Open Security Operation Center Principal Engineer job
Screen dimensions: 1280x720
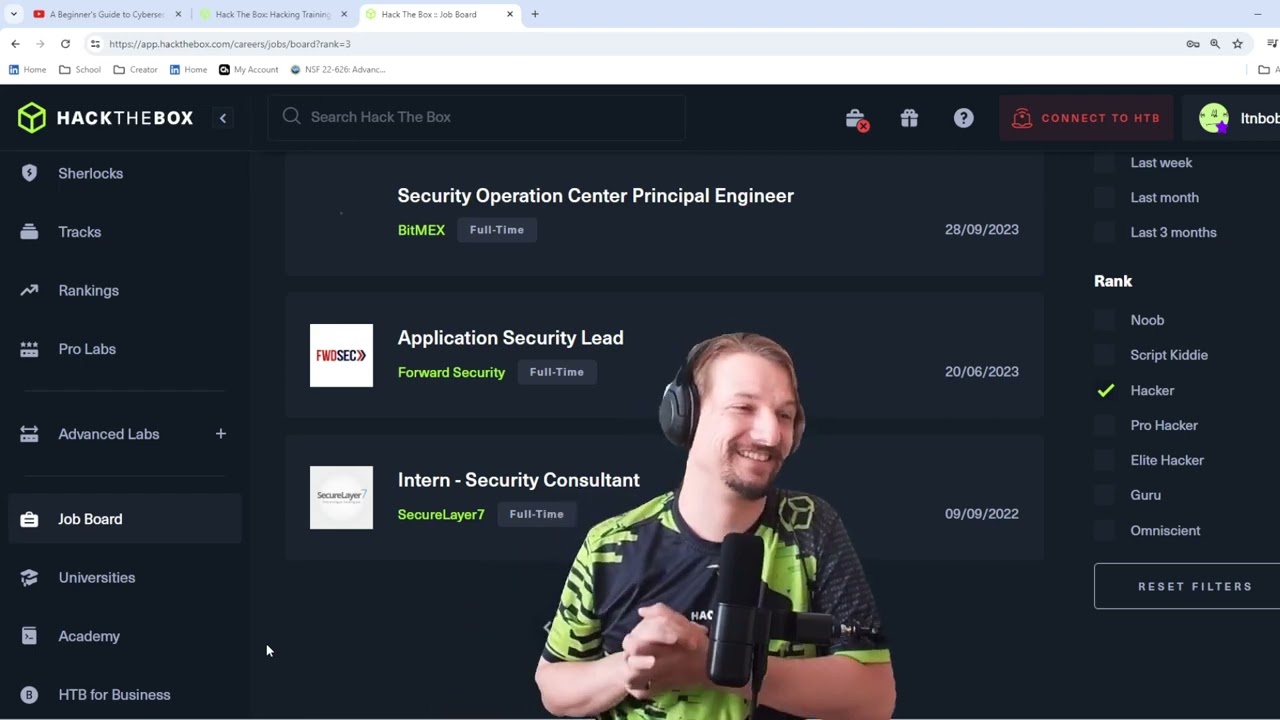click(595, 196)
